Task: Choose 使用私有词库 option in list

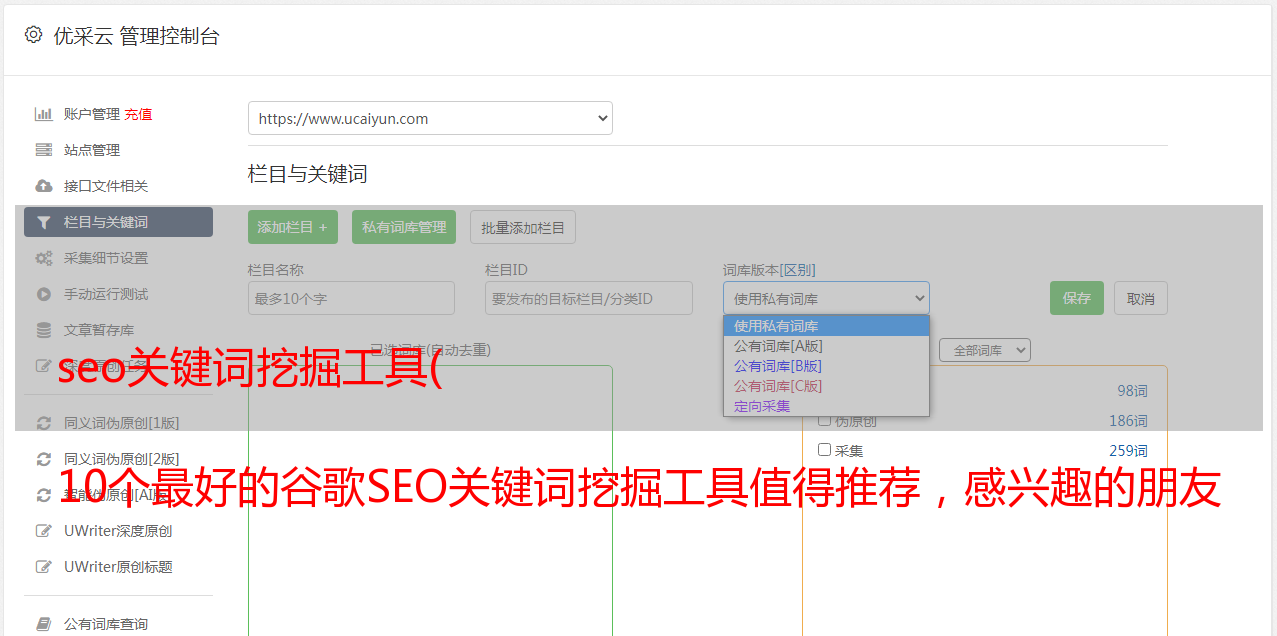Action: click(x=826, y=326)
